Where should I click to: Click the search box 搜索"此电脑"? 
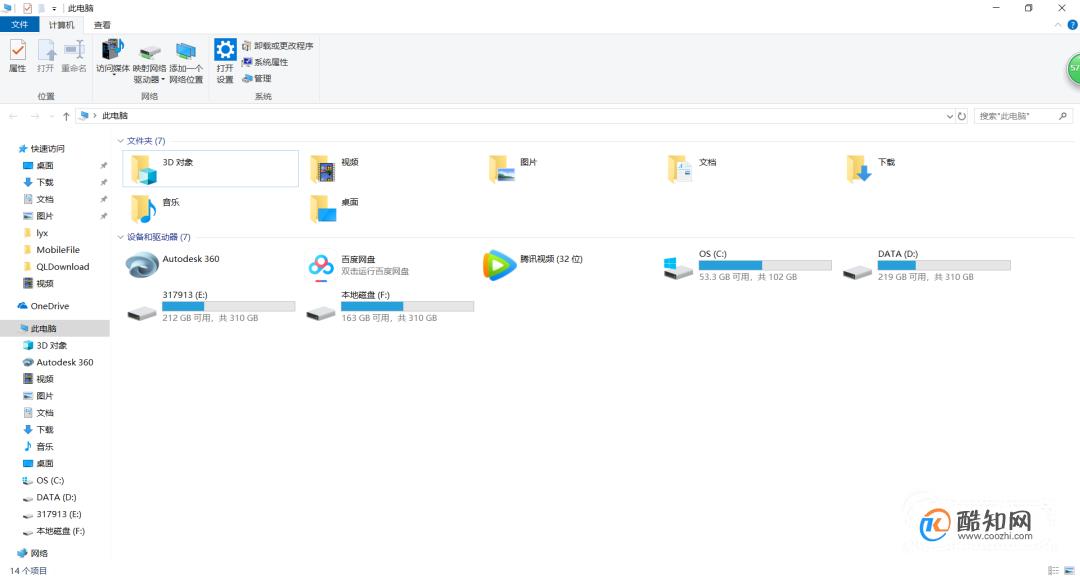tap(1023, 116)
